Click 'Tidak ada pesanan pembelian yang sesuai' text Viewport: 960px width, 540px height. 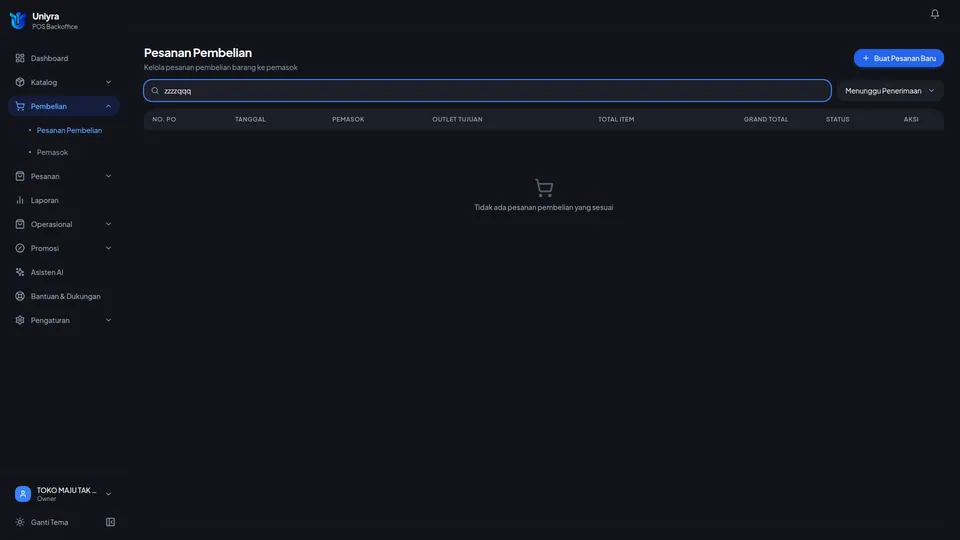point(544,208)
